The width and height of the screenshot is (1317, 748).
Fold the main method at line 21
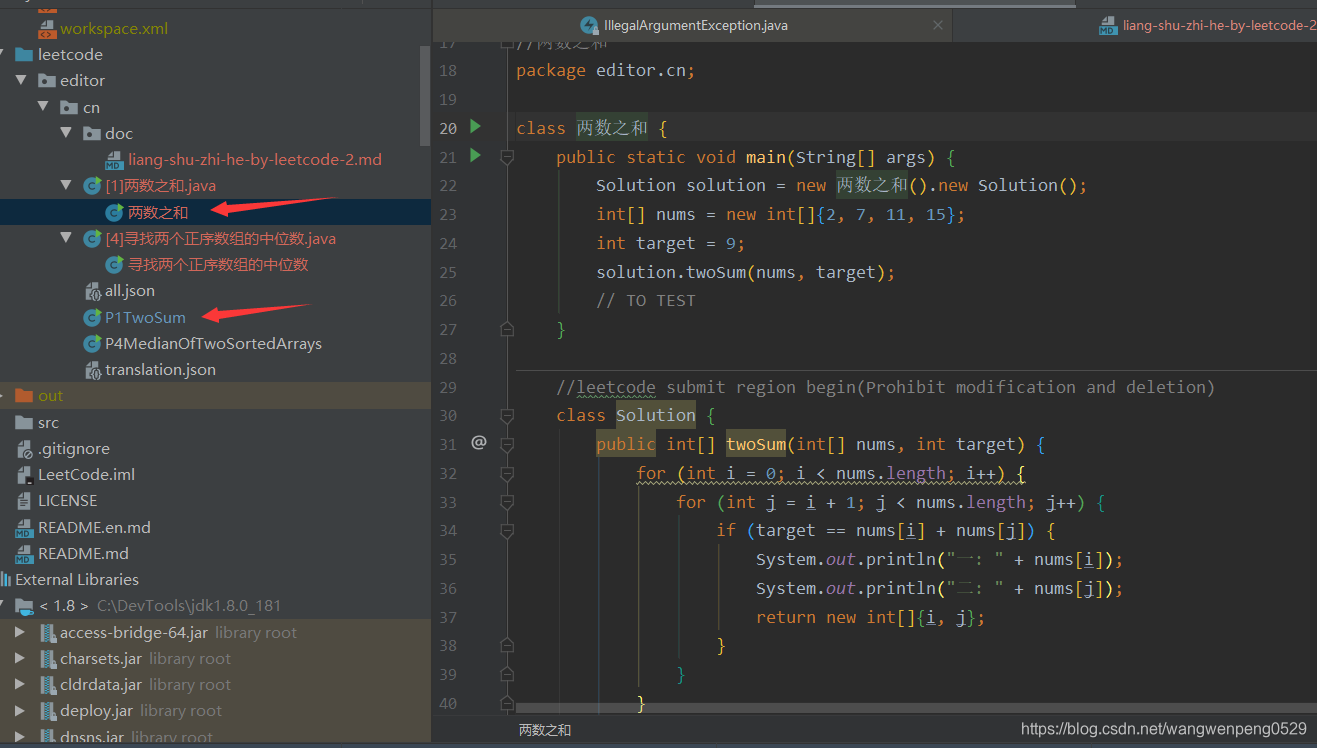coord(507,157)
